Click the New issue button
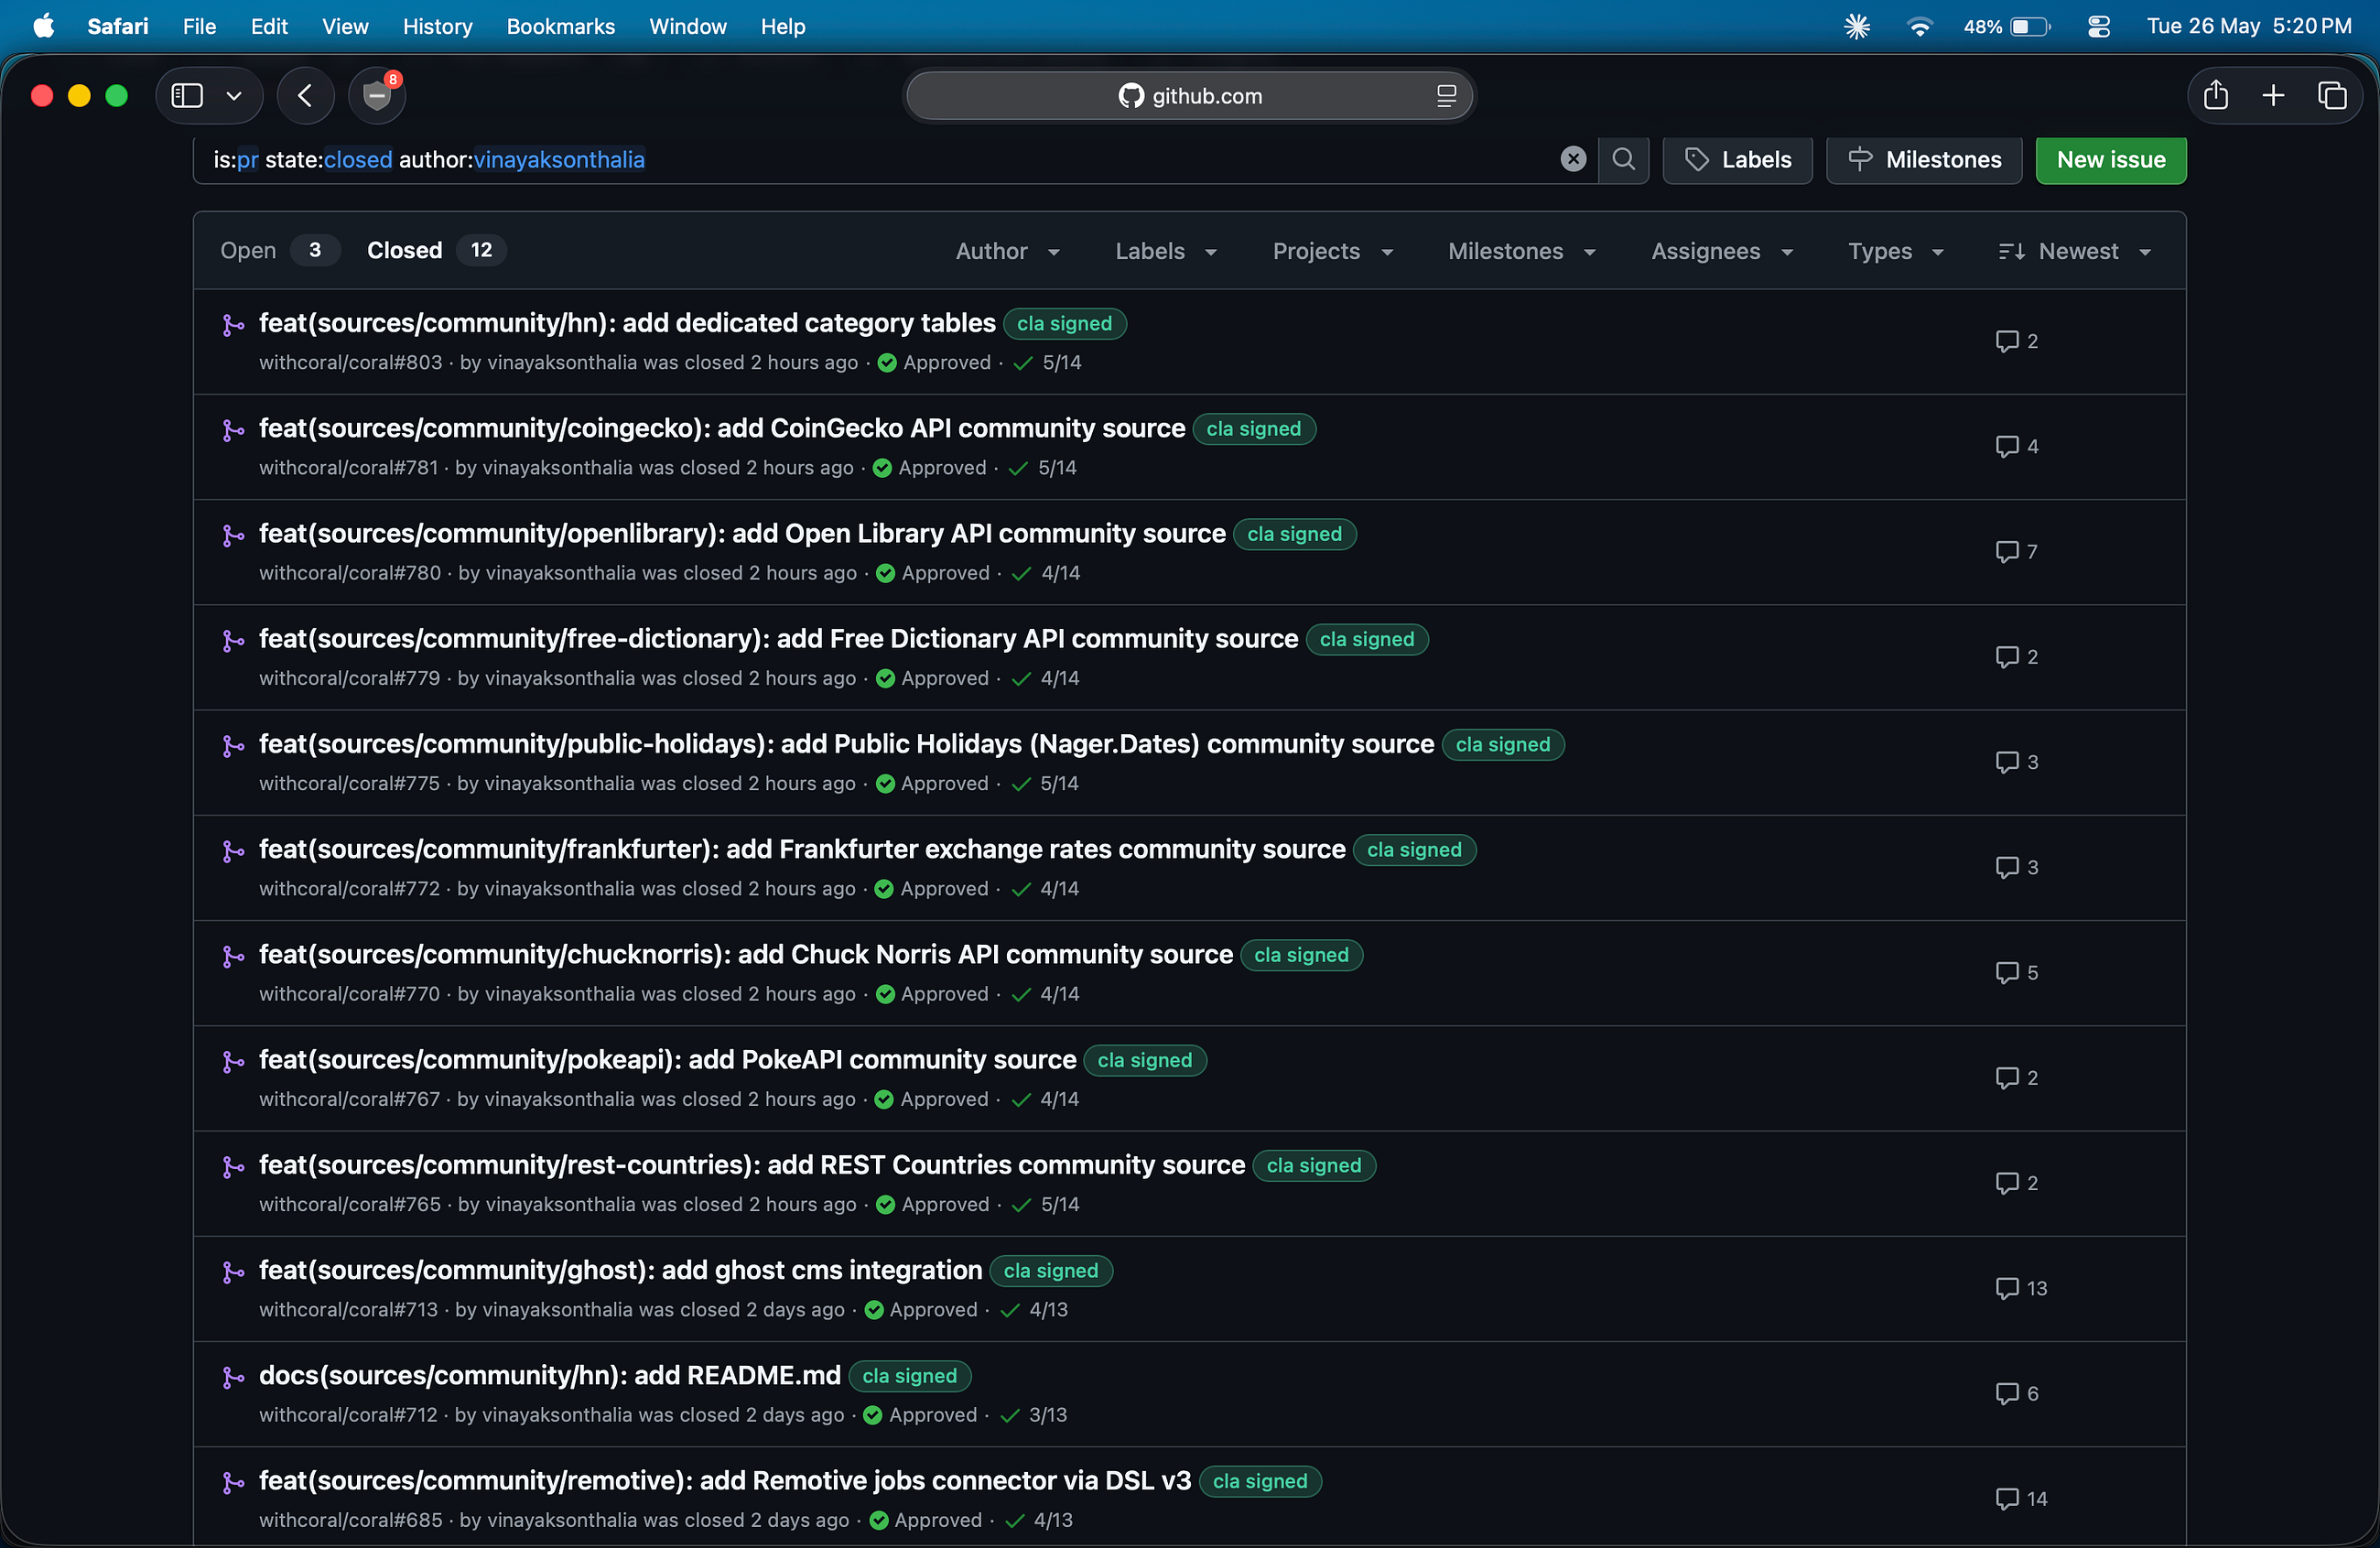The width and height of the screenshot is (2380, 1548). (x=2111, y=159)
